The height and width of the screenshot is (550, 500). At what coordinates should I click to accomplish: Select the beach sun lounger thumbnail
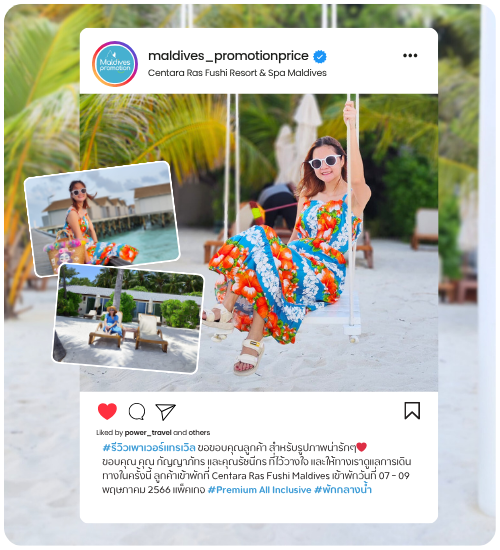(128, 318)
